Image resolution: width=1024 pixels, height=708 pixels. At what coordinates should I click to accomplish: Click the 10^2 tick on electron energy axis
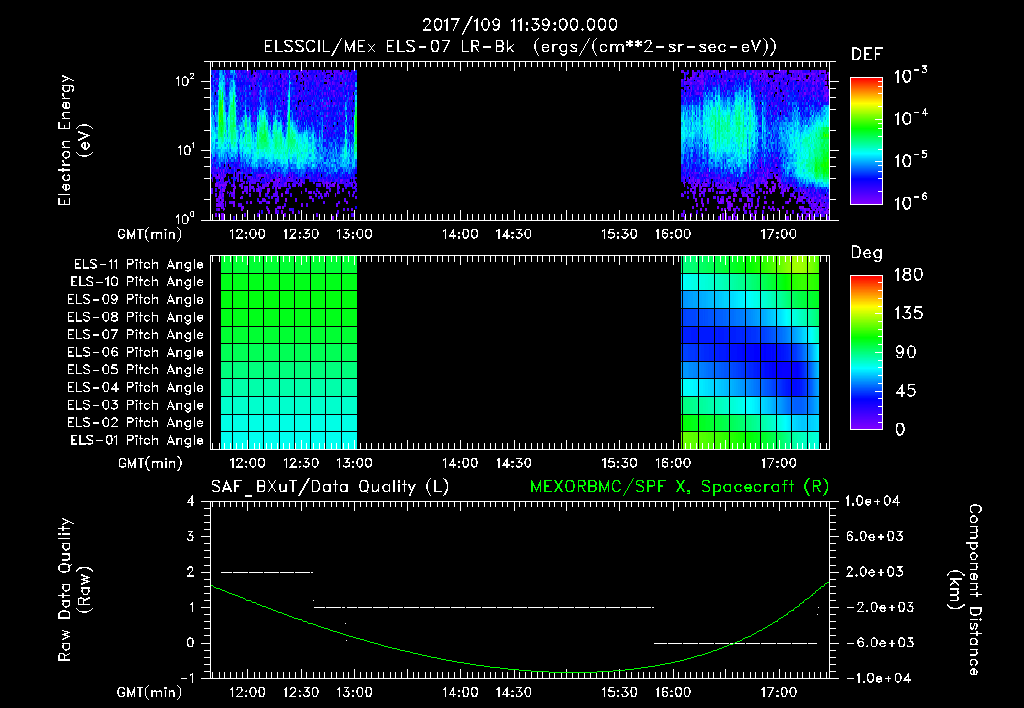tap(185, 81)
